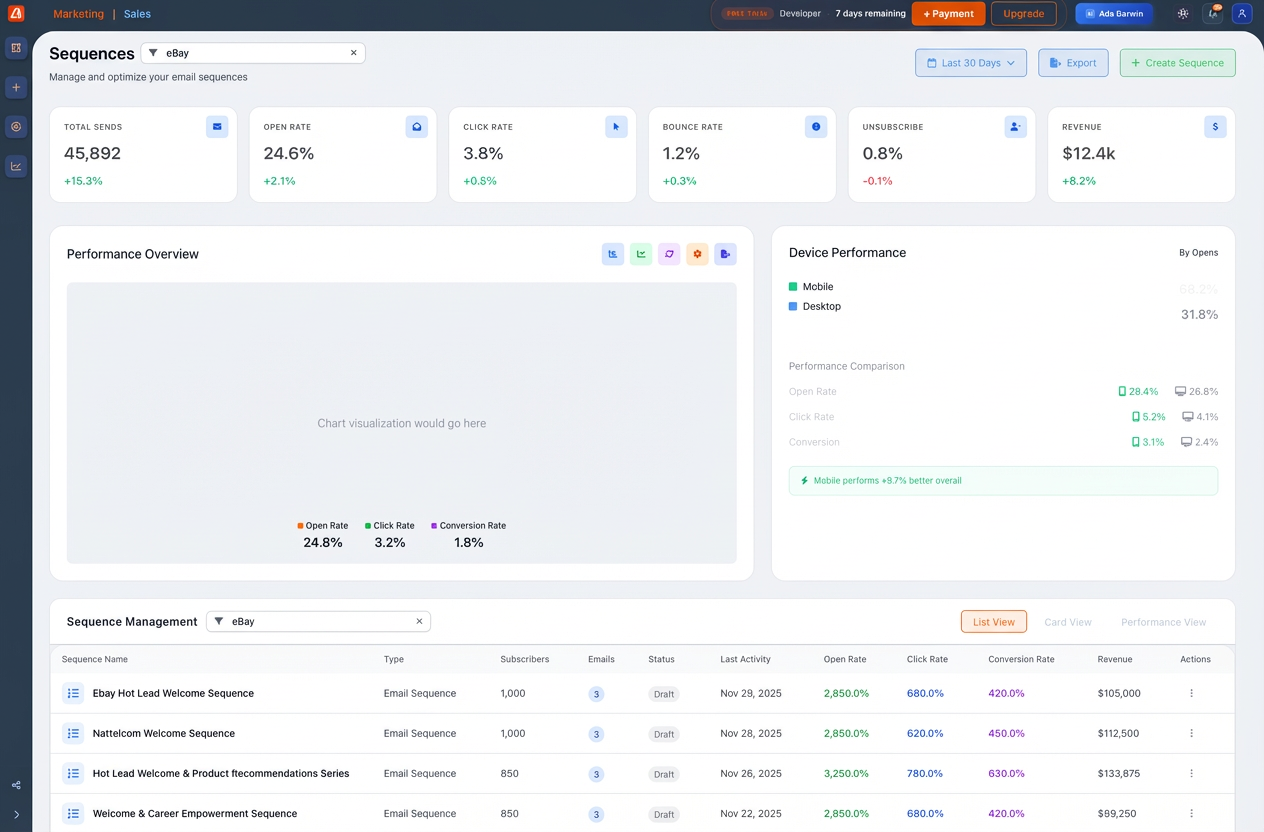1264x832 pixels.
Task: Click the green Mobile legend swatch
Action: [x=793, y=287]
